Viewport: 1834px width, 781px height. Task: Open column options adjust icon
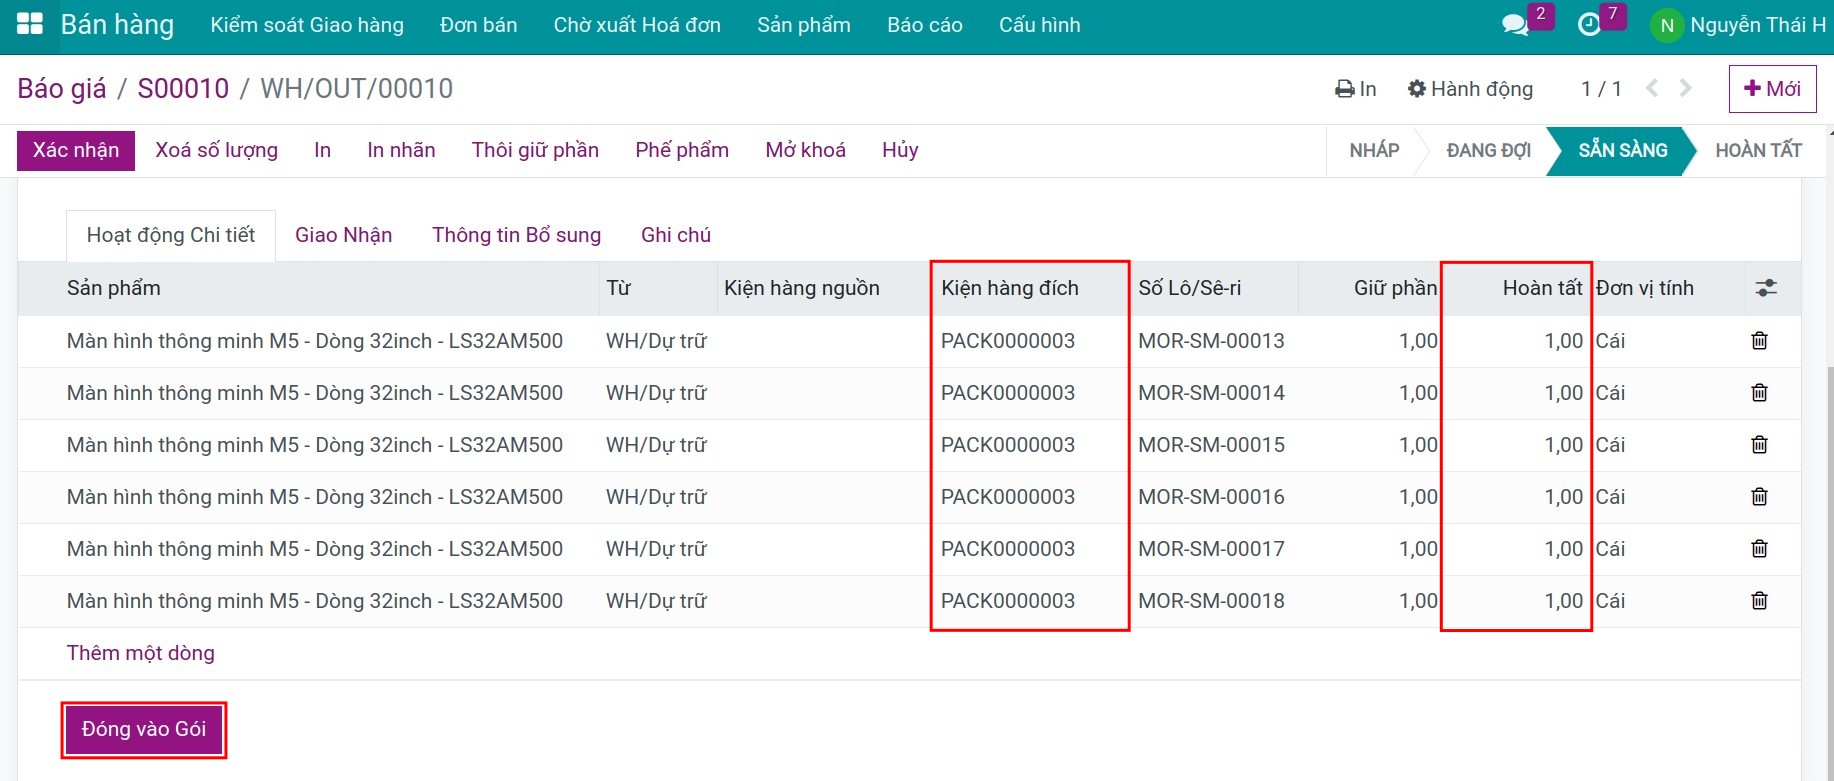point(1767,288)
